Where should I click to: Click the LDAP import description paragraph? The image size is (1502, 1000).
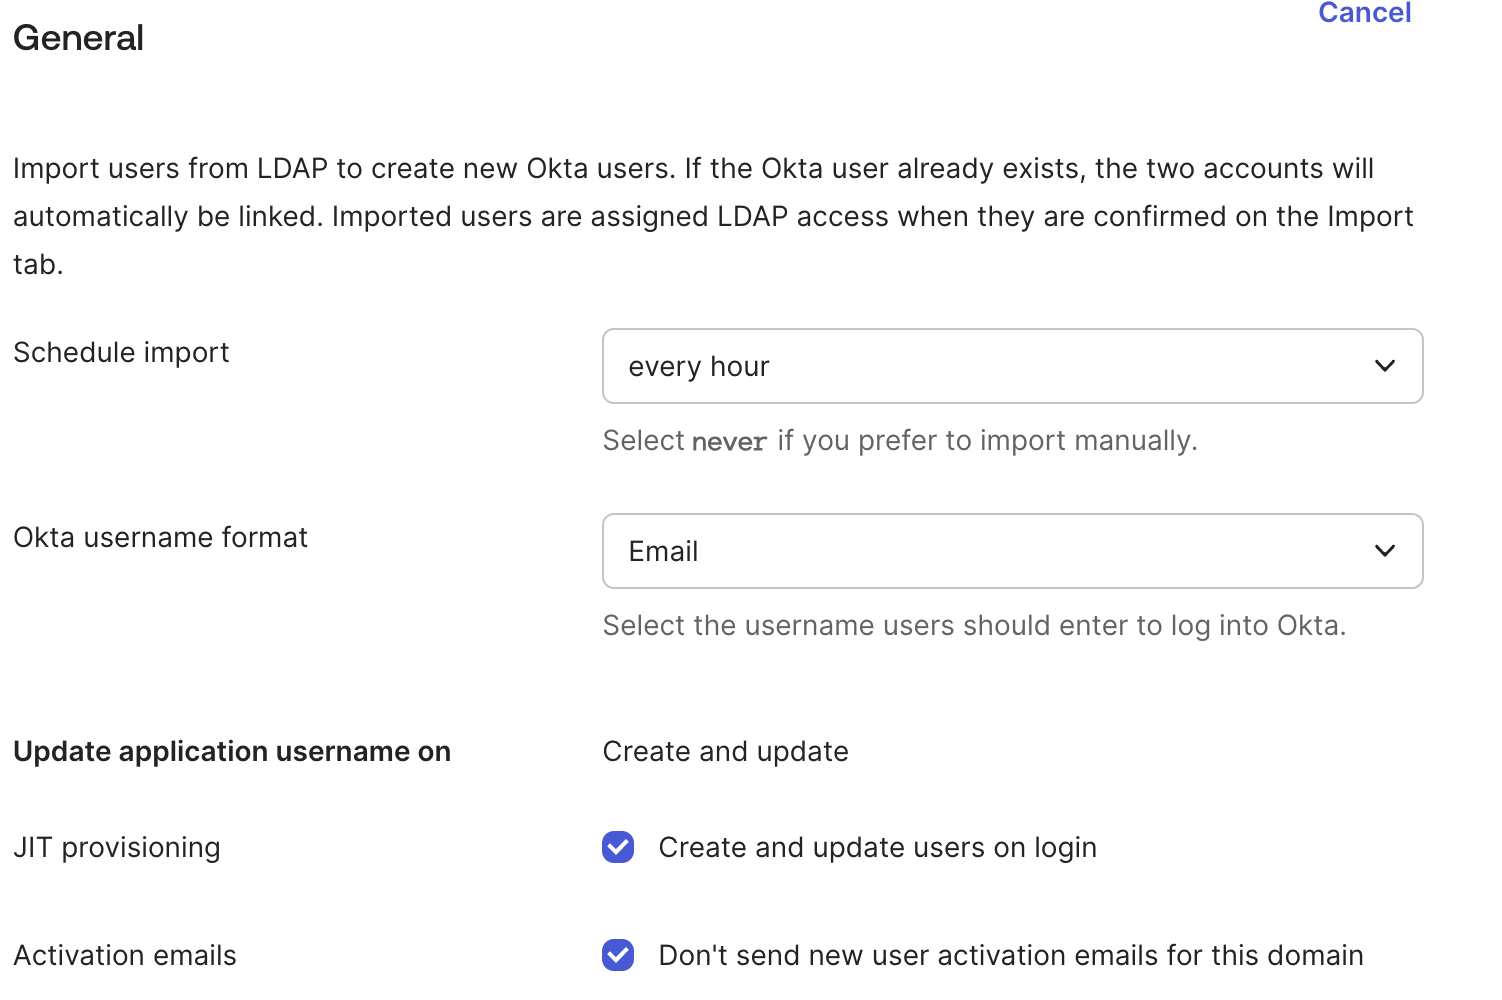point(712,216)
